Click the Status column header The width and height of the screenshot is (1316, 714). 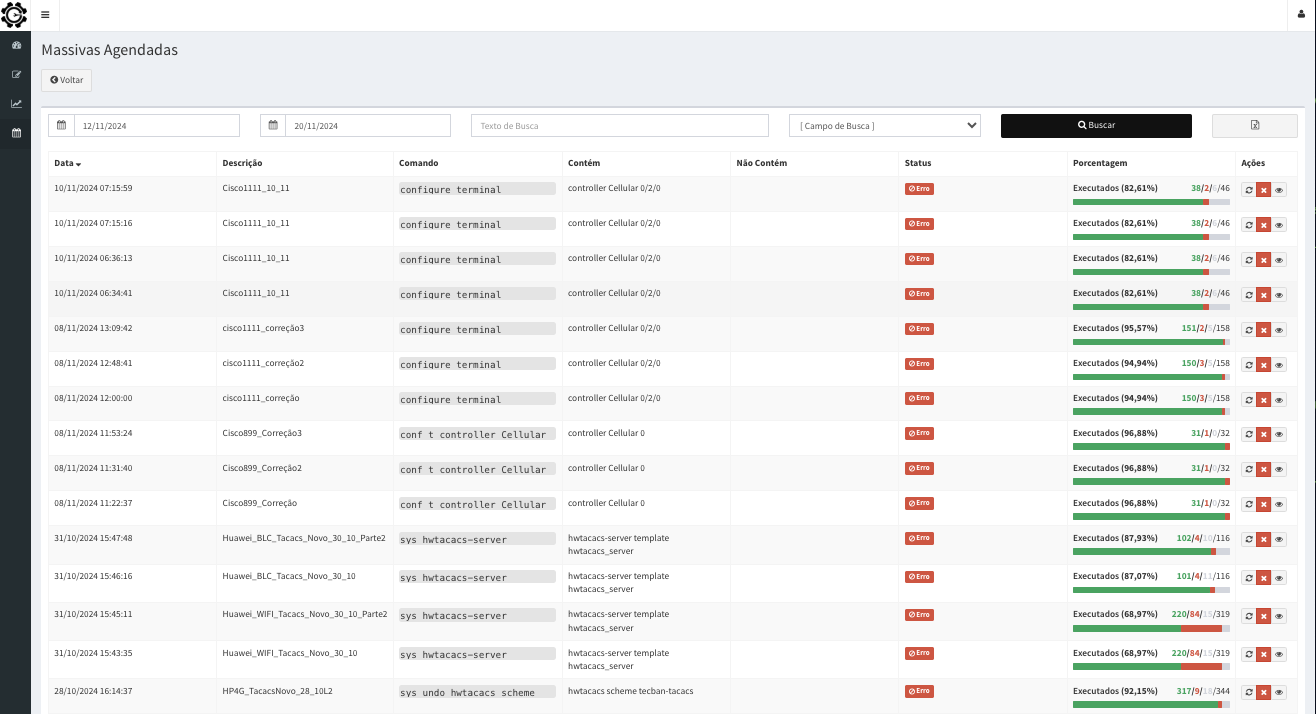(918, 163)
